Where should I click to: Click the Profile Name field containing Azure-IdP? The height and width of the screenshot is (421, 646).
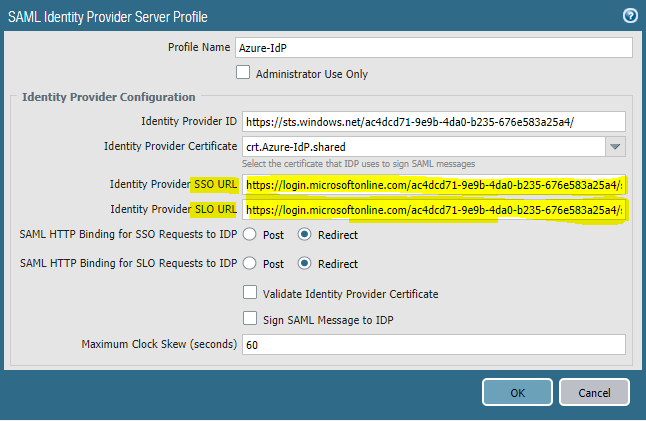434,48
